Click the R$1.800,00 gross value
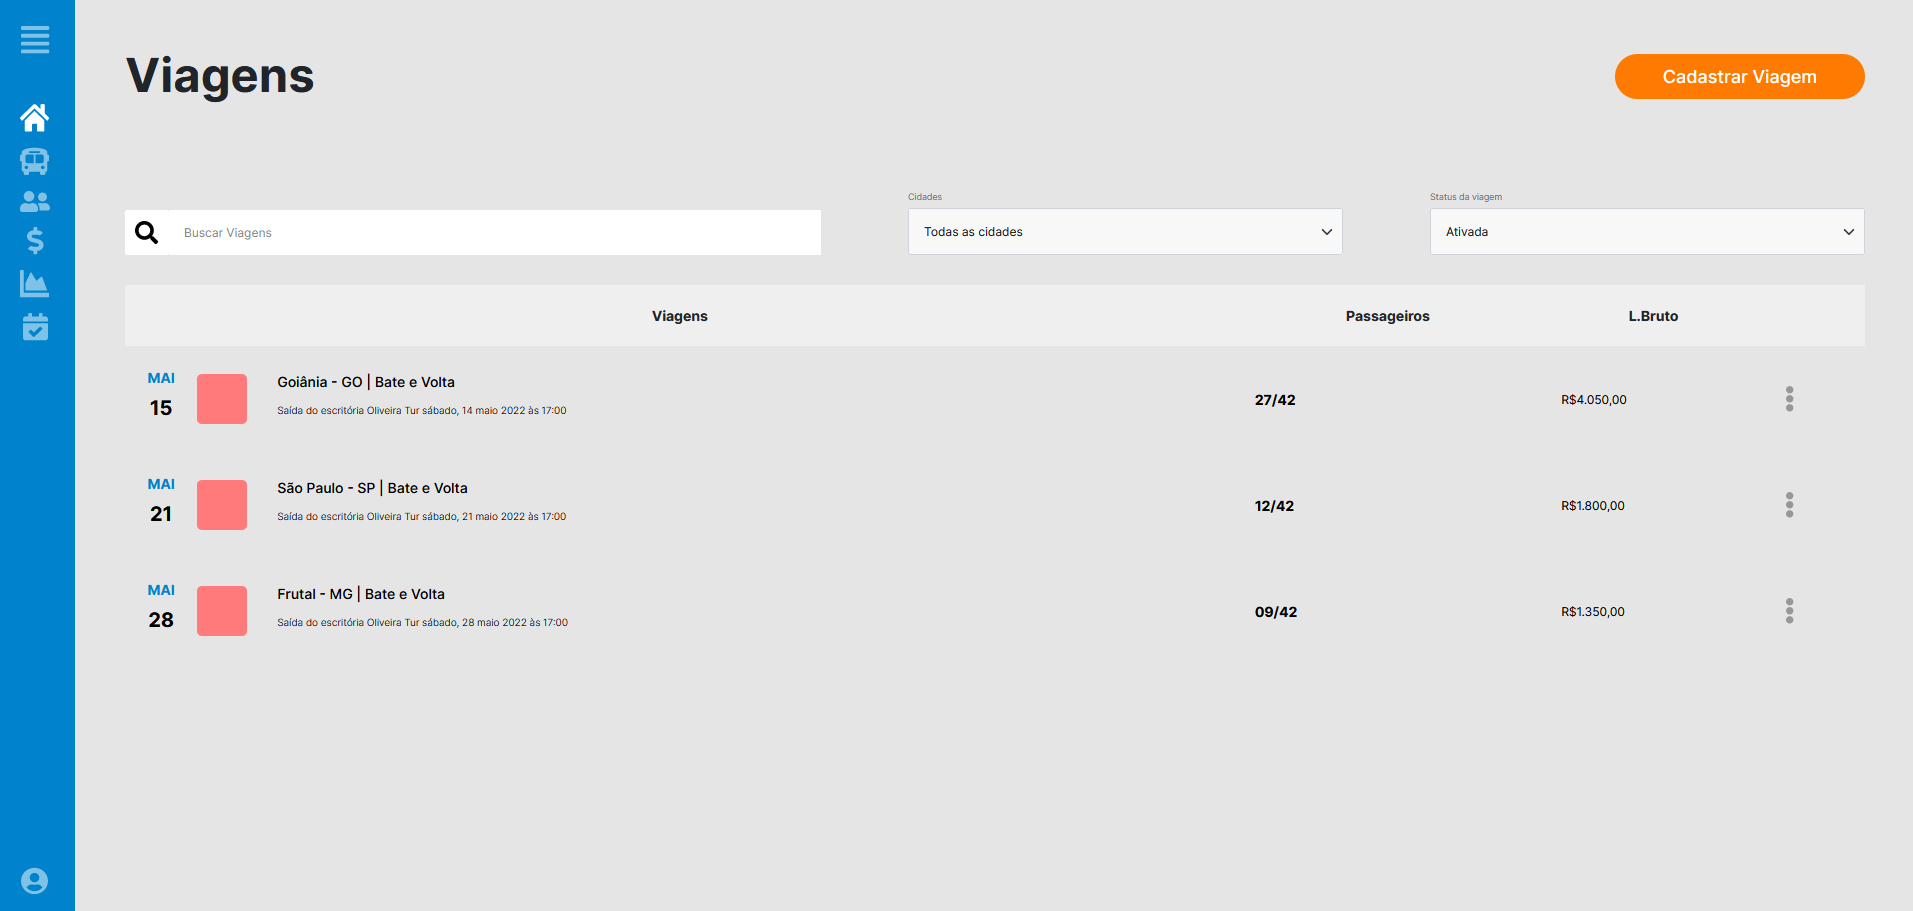The width and height of the screenshot is (1913, 911). tap(1593, 506)
